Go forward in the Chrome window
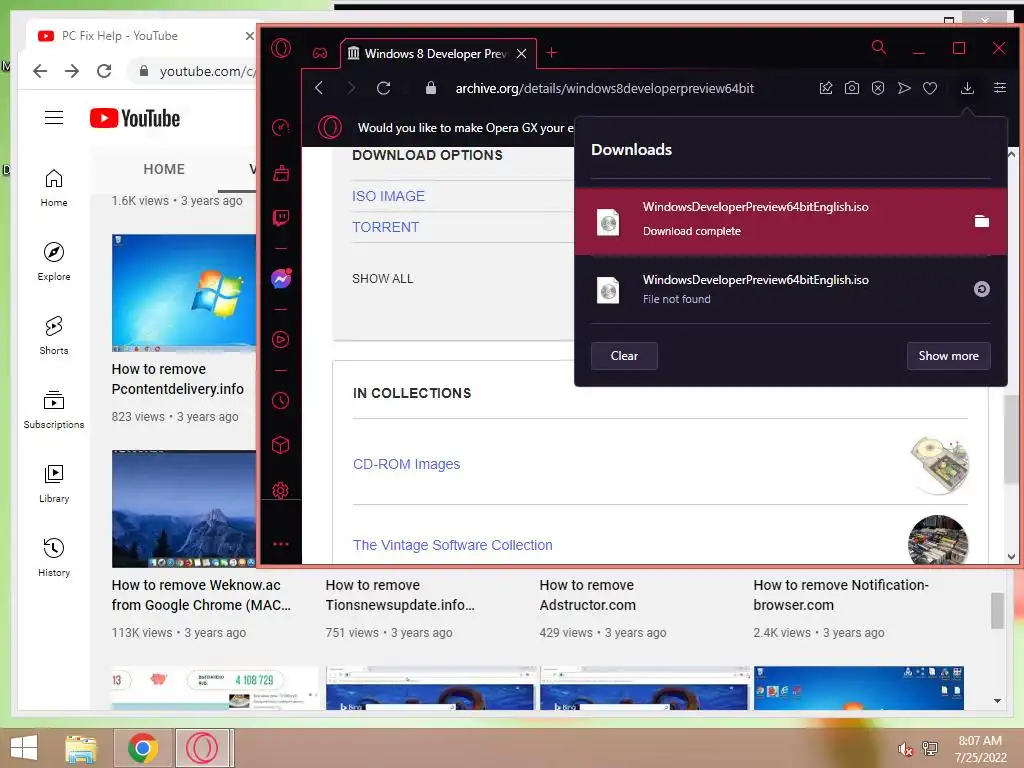 coord(72,71)
